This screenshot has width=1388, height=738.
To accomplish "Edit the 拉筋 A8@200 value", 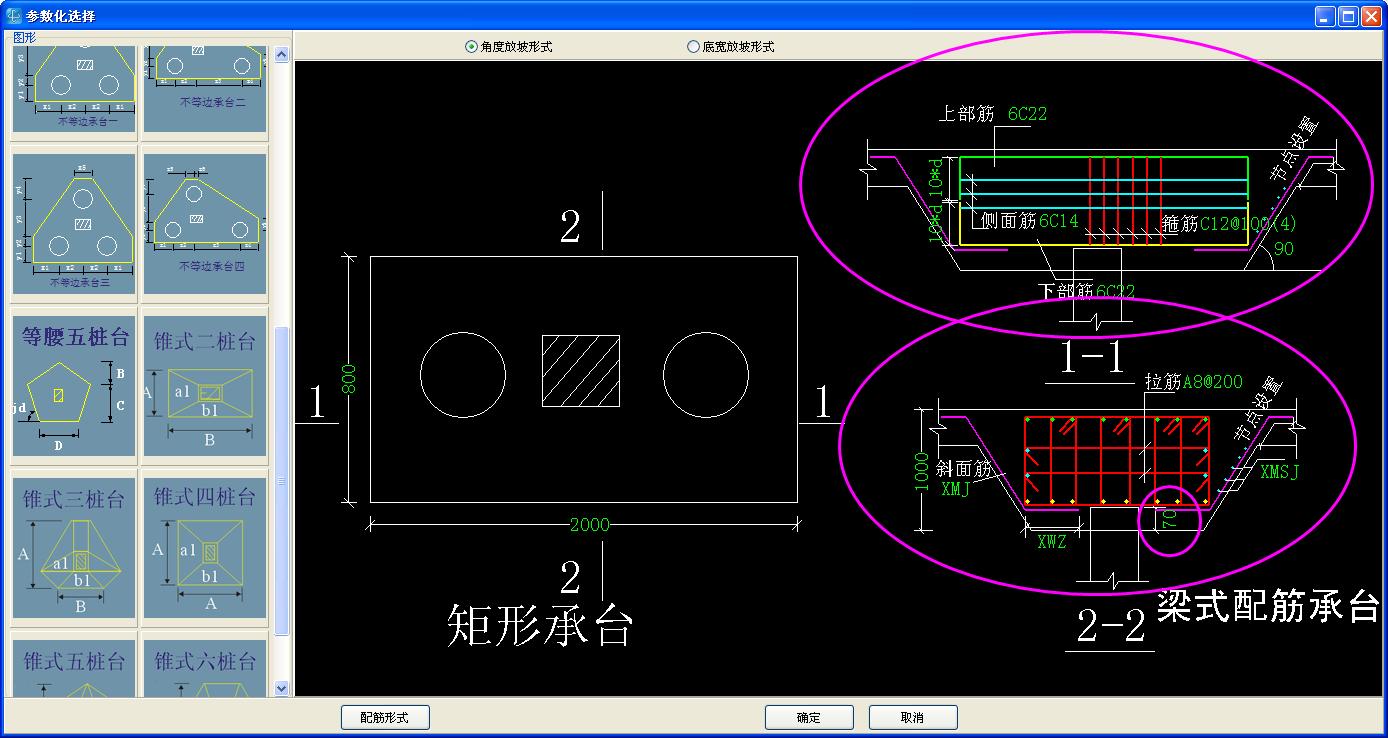I will pyautogui.click(x=1213, y=382).
